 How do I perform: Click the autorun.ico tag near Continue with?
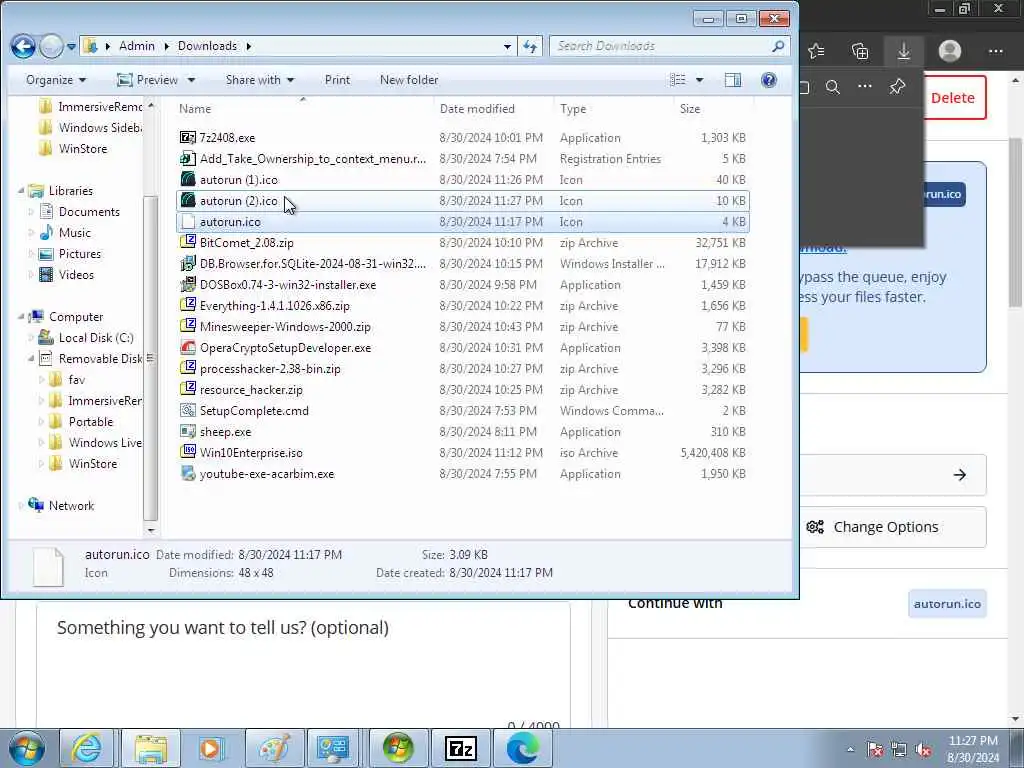(x=947, y=604)
